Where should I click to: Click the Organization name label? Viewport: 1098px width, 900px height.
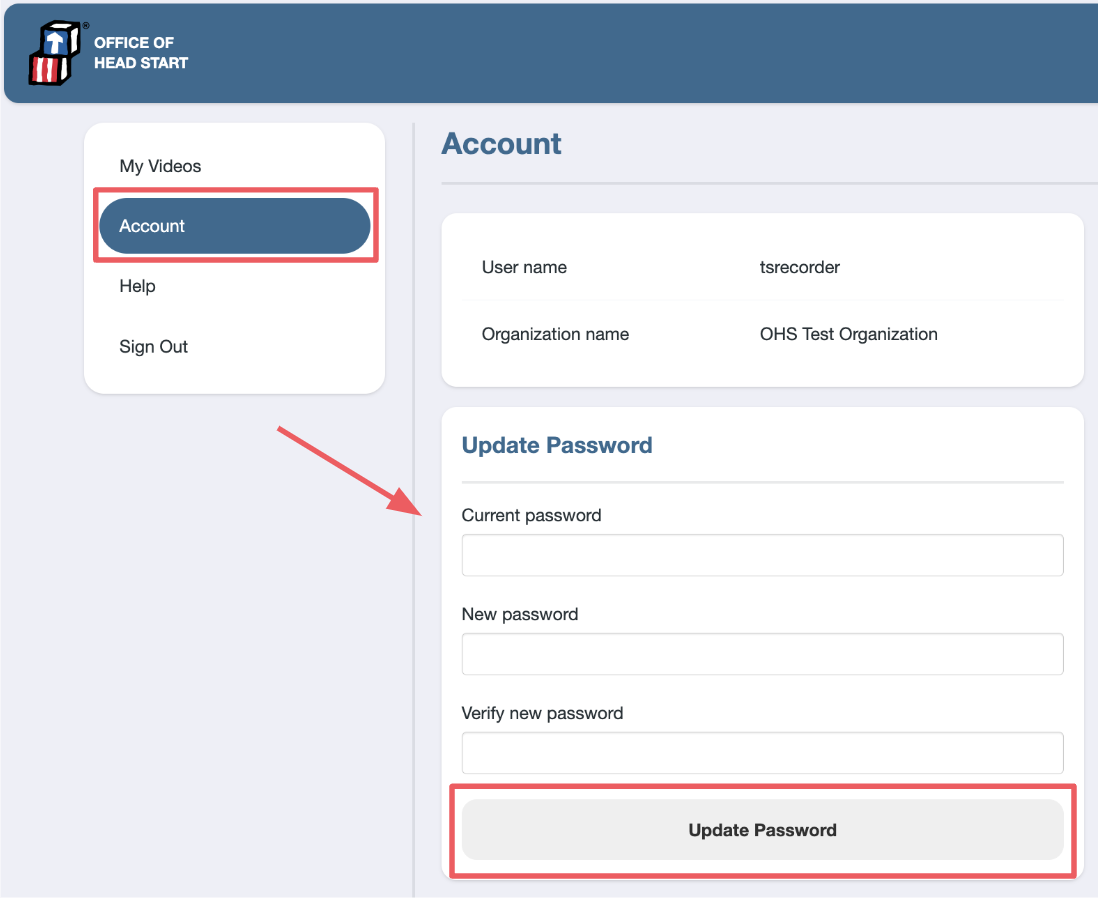[x=555, y=334]
